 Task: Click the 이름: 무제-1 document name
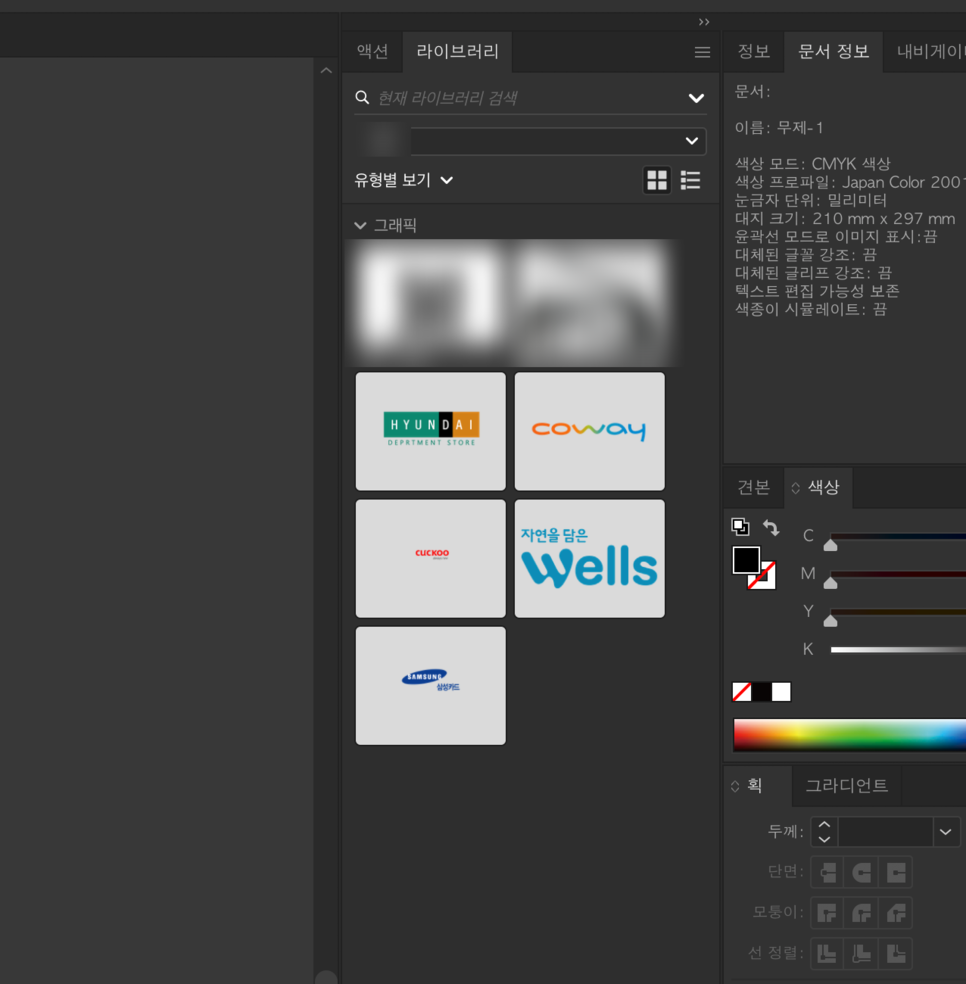[779, 127]
